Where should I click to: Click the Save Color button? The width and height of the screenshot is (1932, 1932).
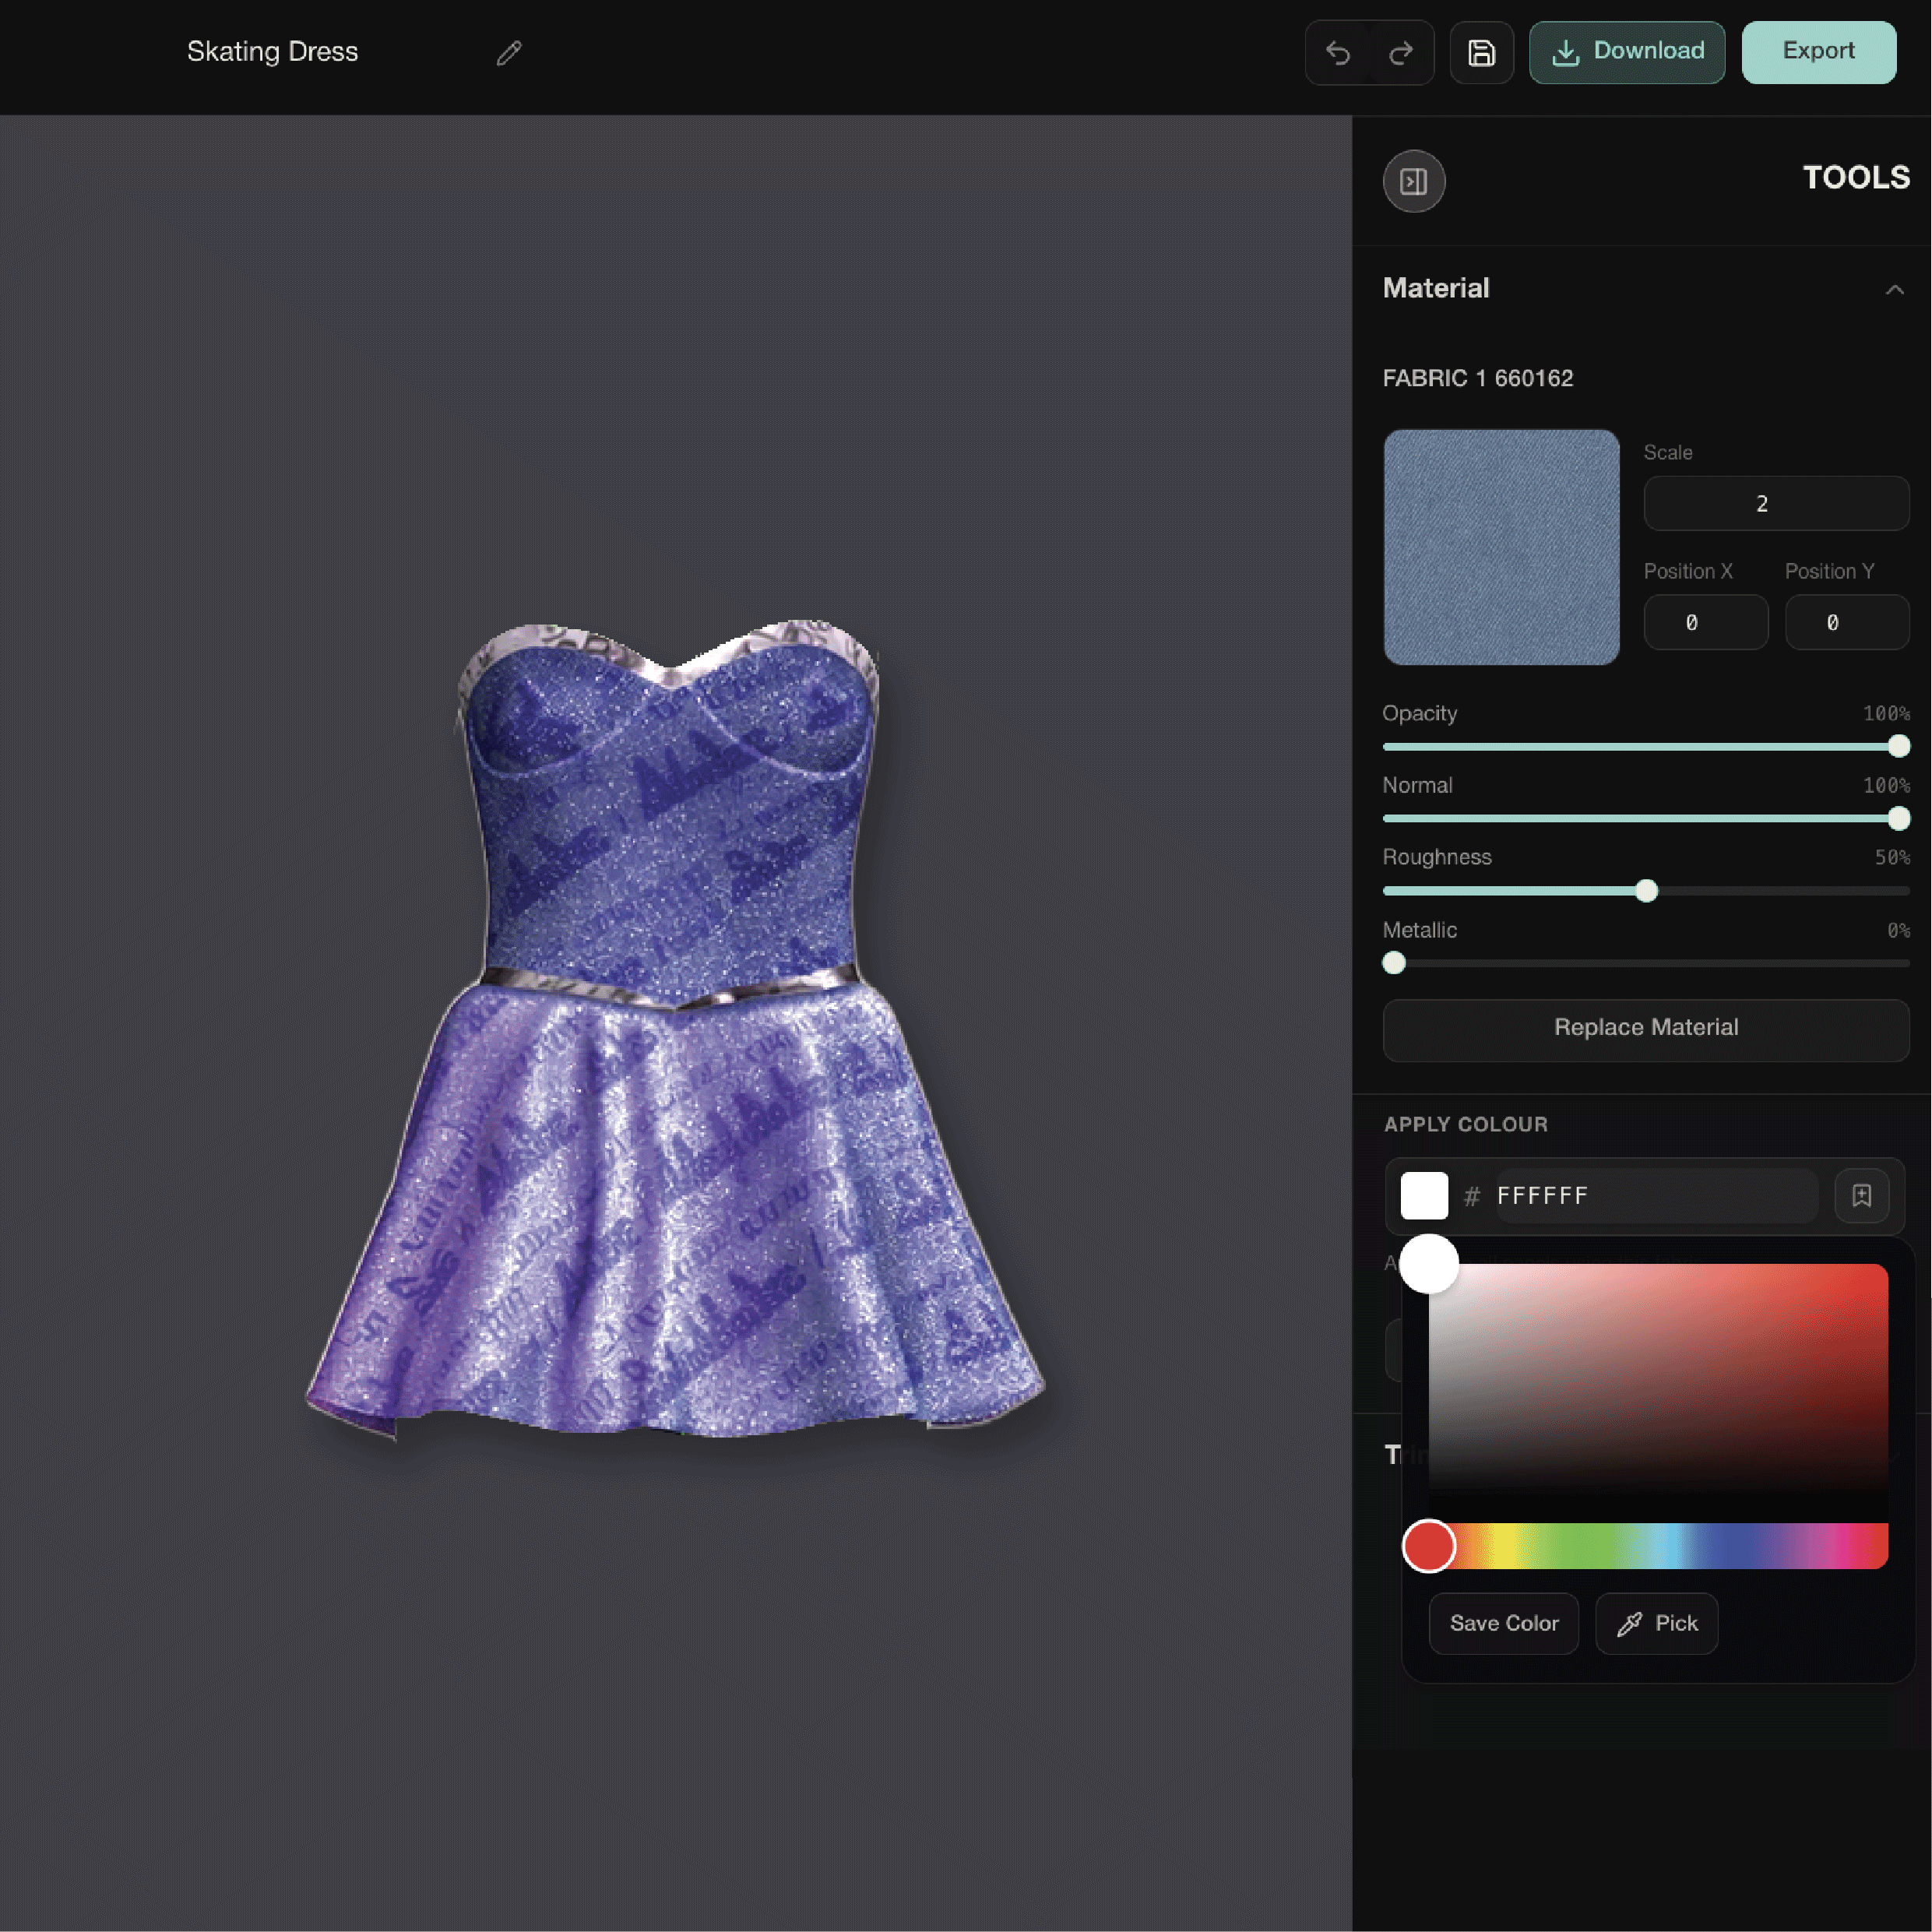point(1503,1623)
